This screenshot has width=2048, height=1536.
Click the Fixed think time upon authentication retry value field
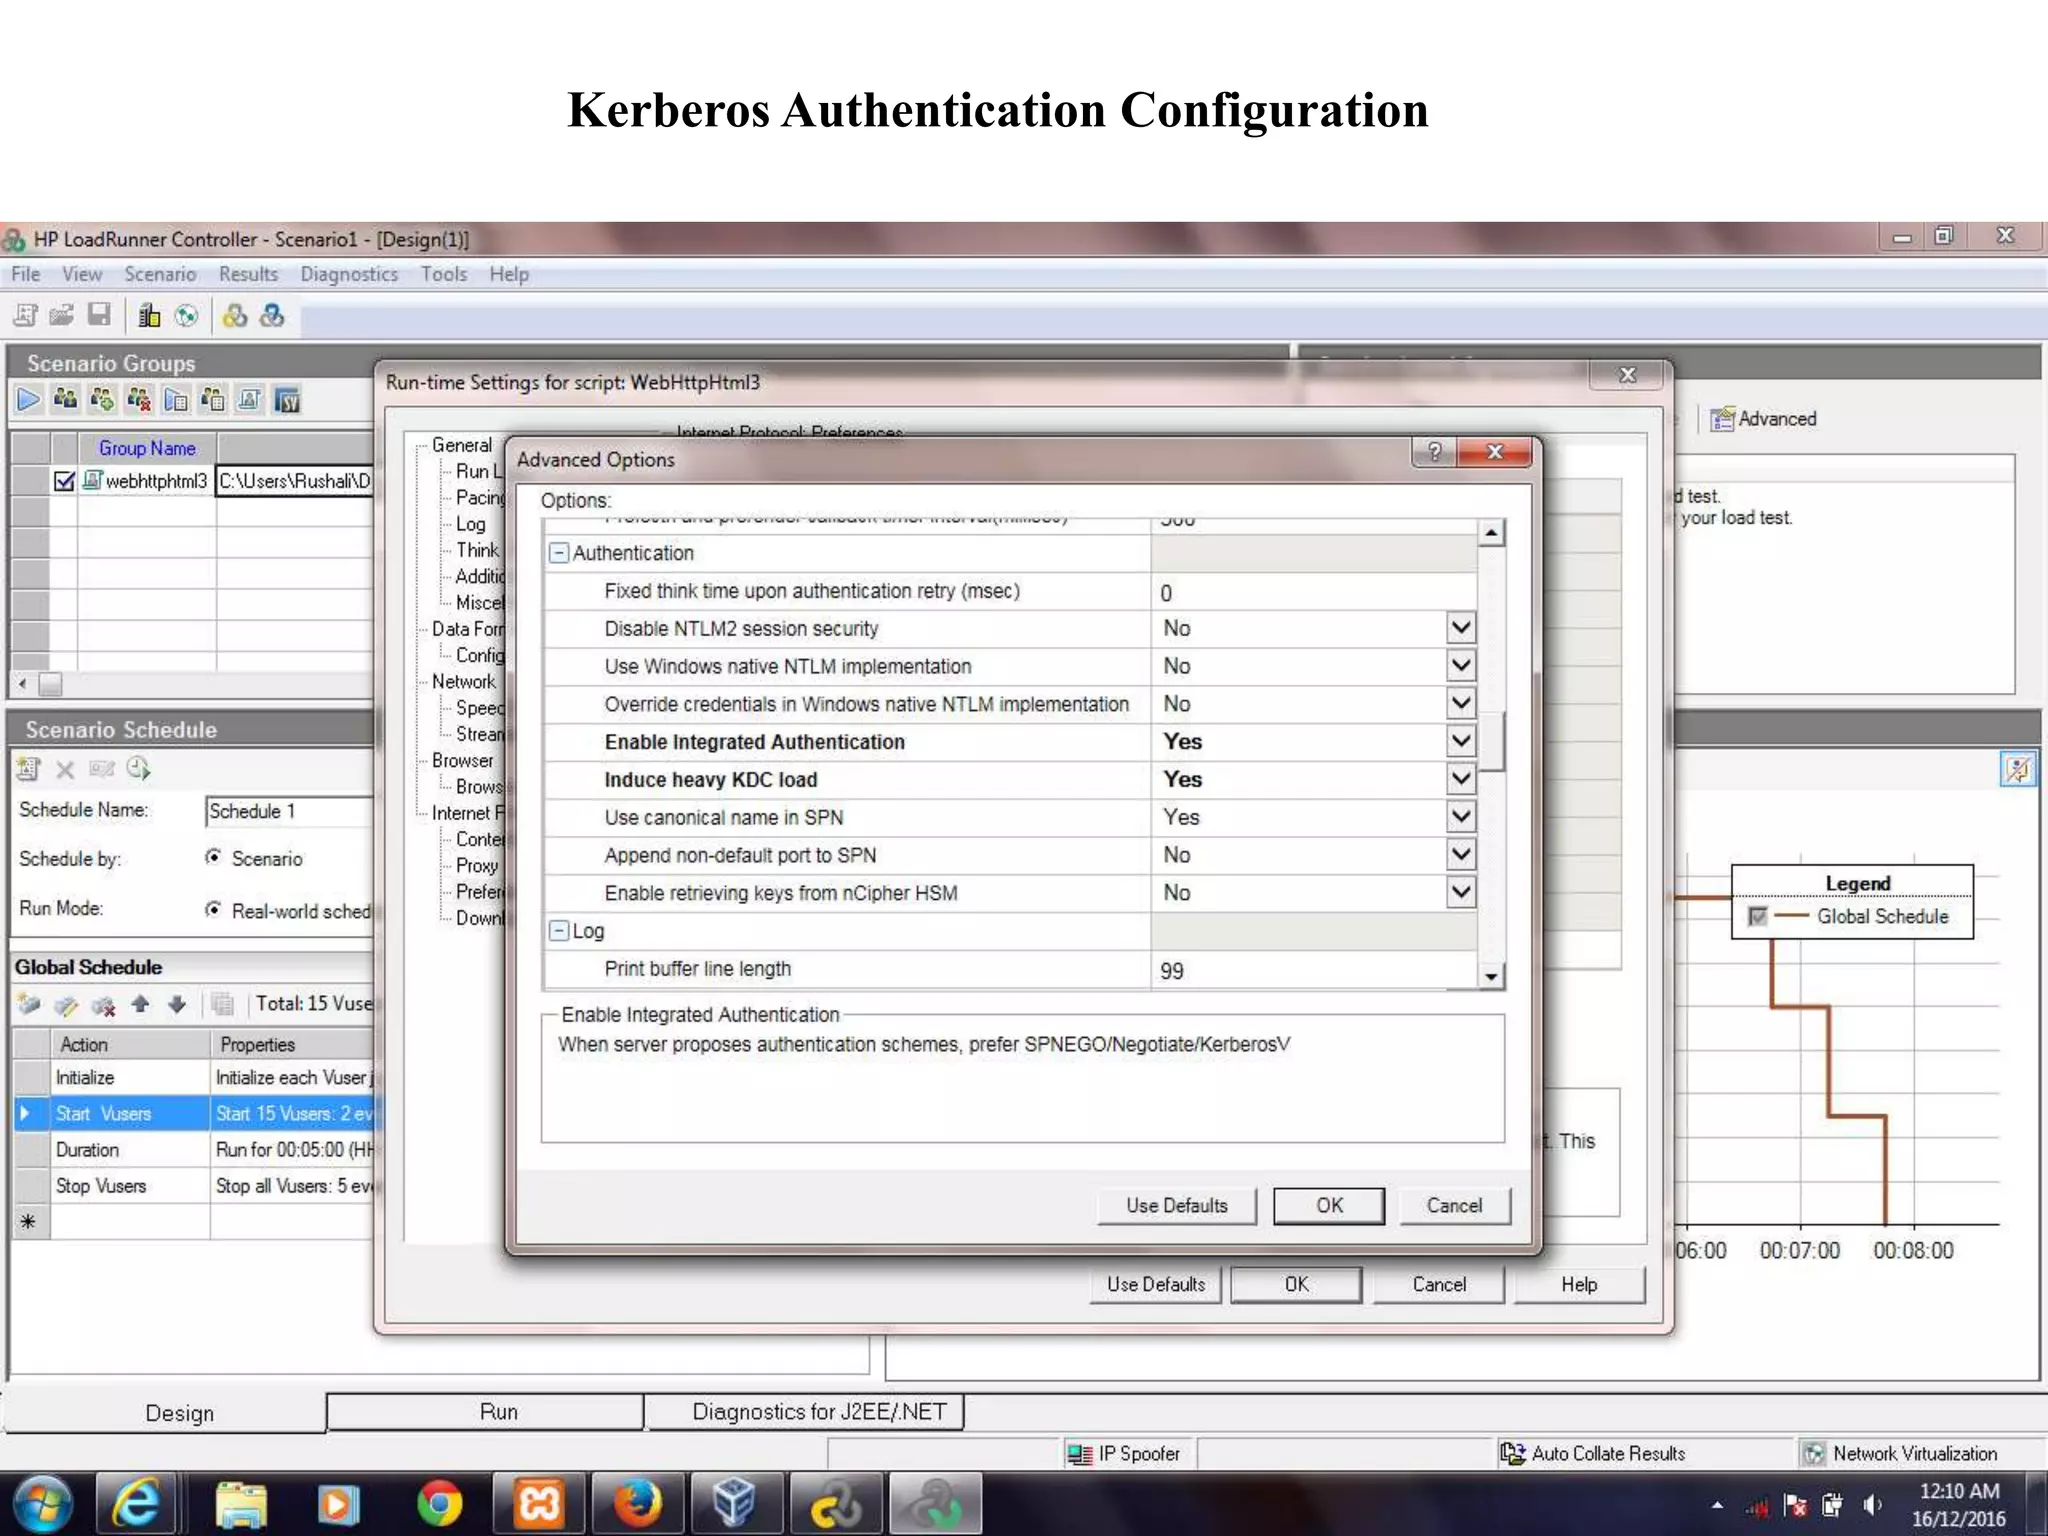[1313, 592]
